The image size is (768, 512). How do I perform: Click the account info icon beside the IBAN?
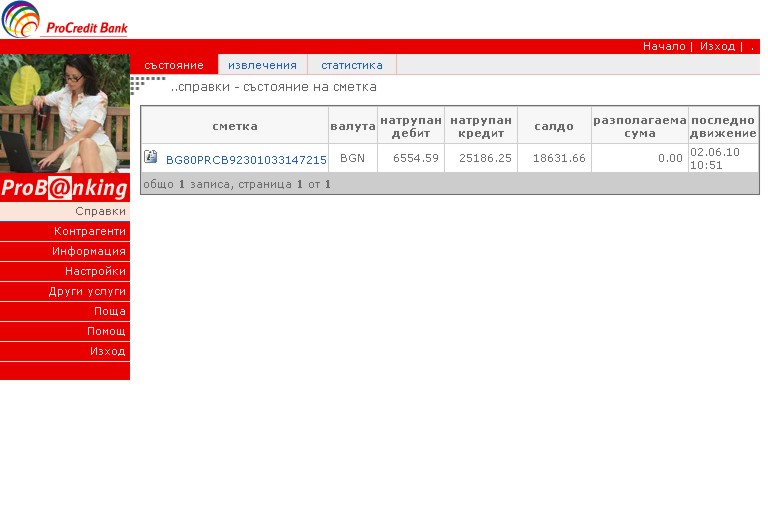[150, 157]
